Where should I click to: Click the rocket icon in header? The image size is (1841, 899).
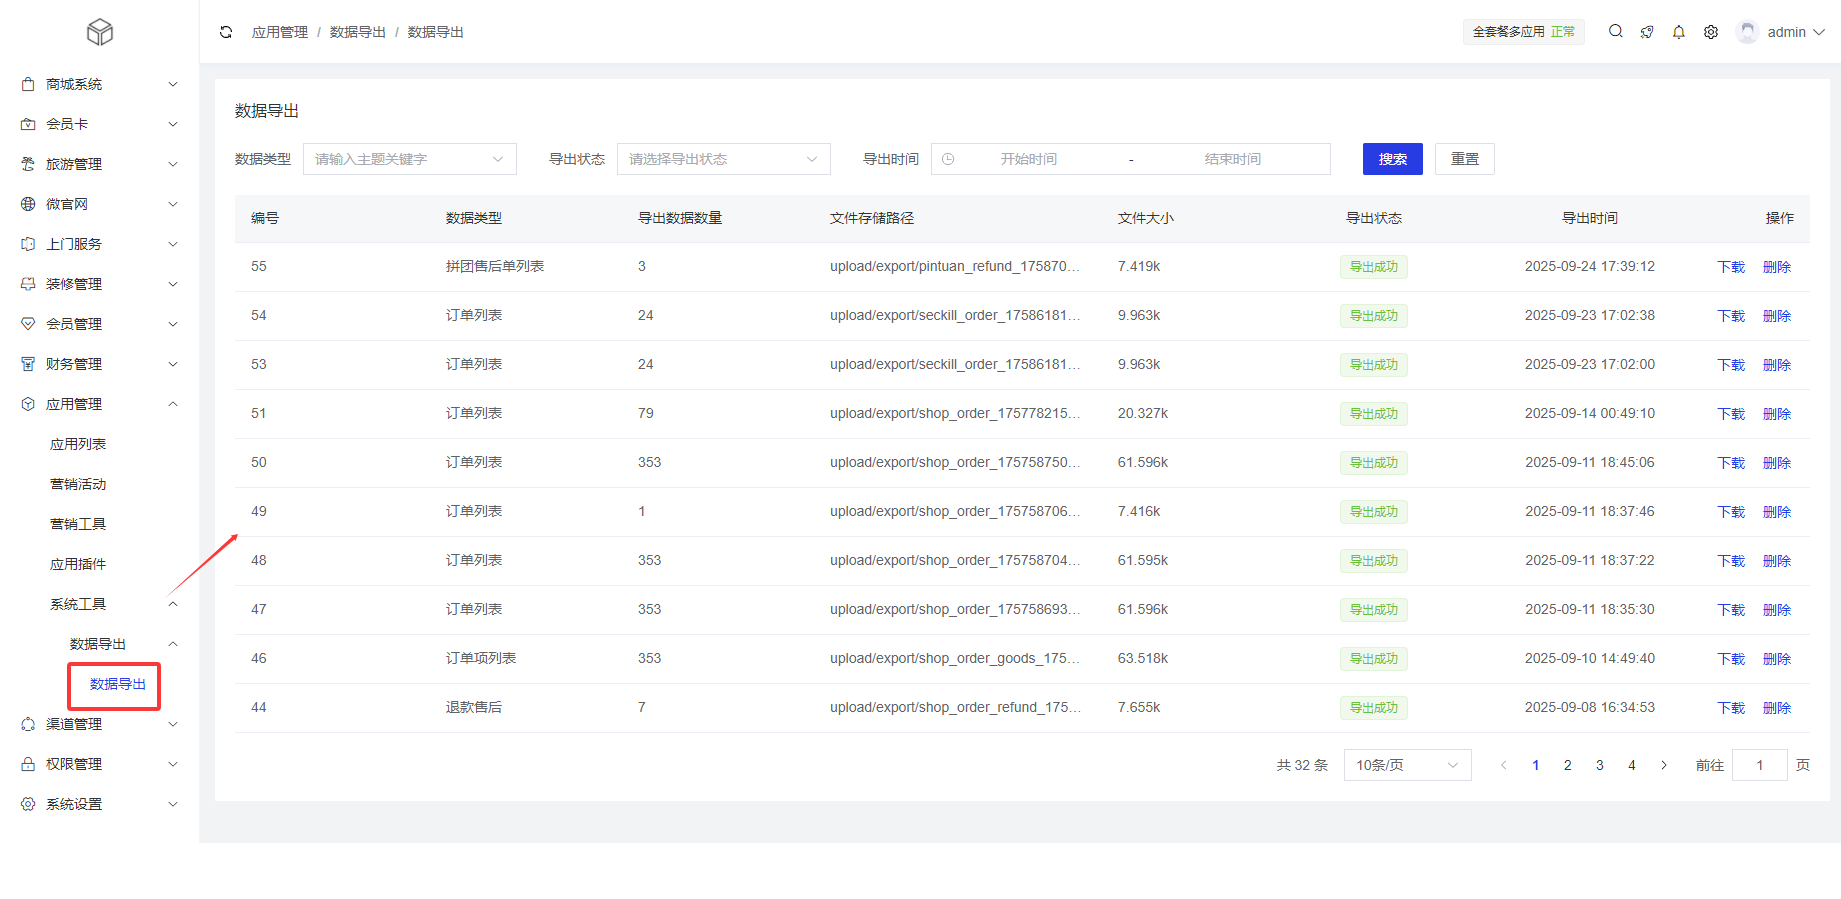coord(1647,32)
